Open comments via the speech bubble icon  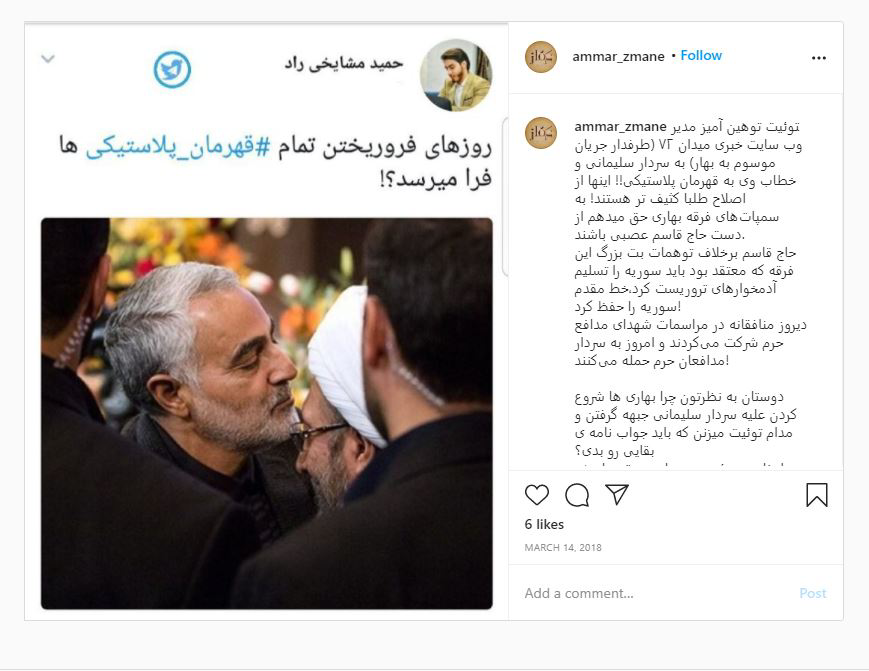[x=577, y=495]
